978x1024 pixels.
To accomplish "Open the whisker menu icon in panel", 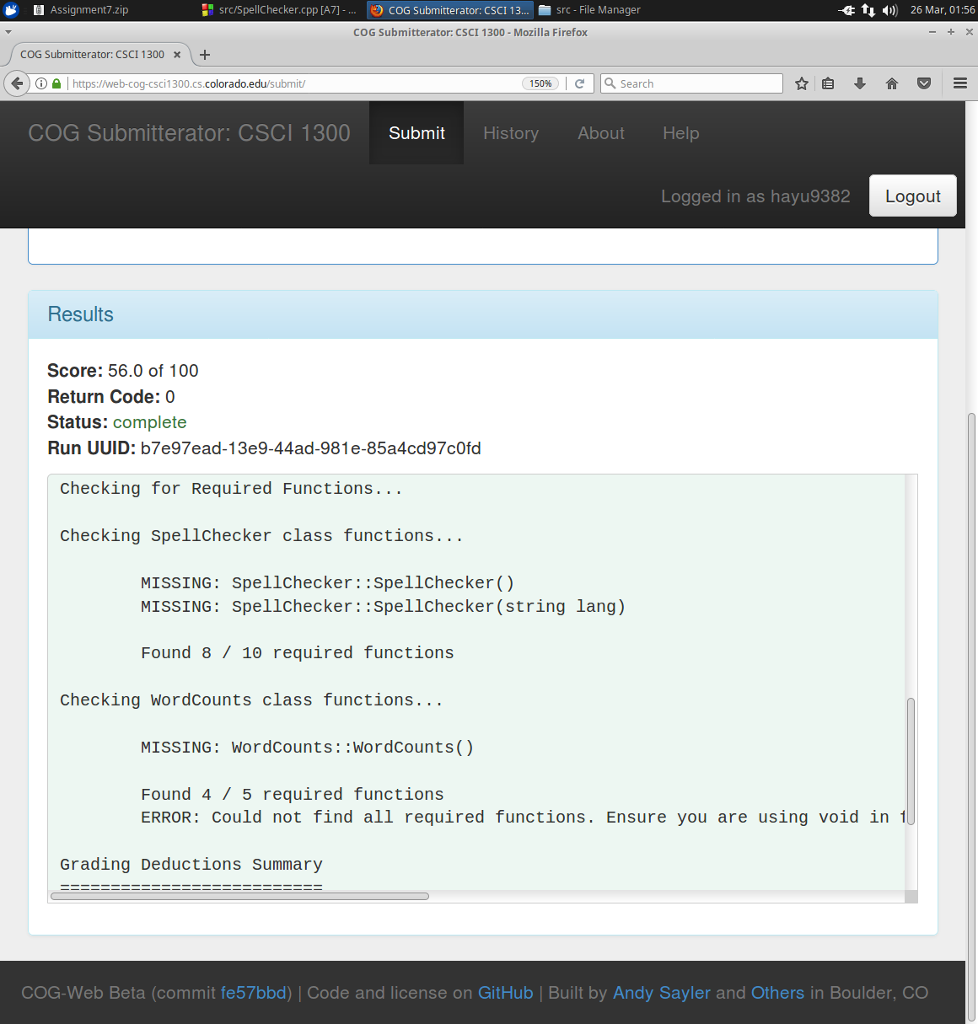I will pyautogui.click(x=11, y=9).
